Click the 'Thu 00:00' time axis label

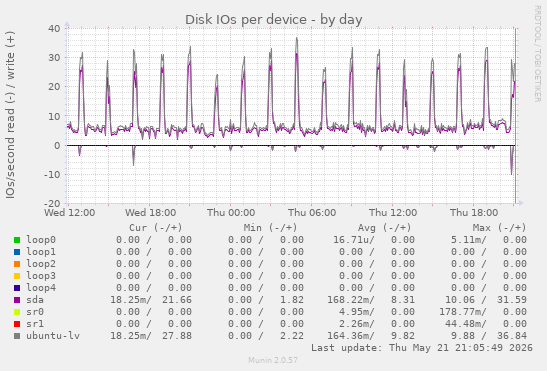click(231, 213)
